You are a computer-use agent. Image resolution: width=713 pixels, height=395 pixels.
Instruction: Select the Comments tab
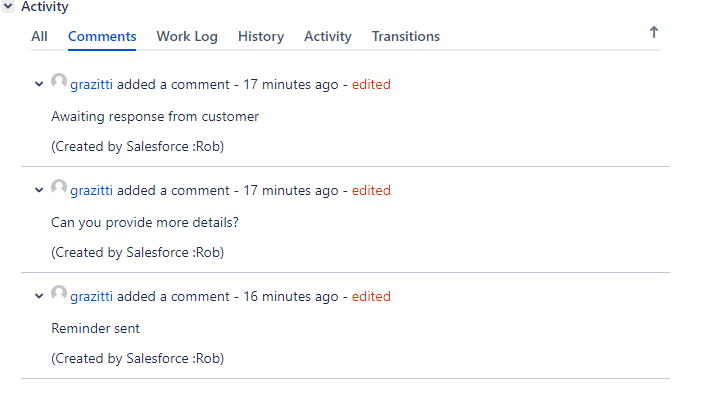pyautogui.click(x=102, y=36)
